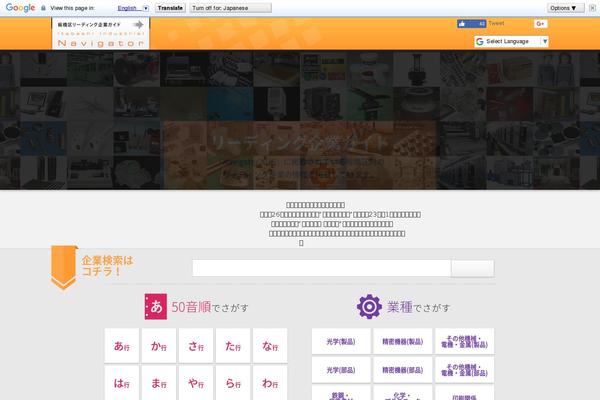Click the pink あ notebook icon
The image size is (600, 400).
(156, 307)
